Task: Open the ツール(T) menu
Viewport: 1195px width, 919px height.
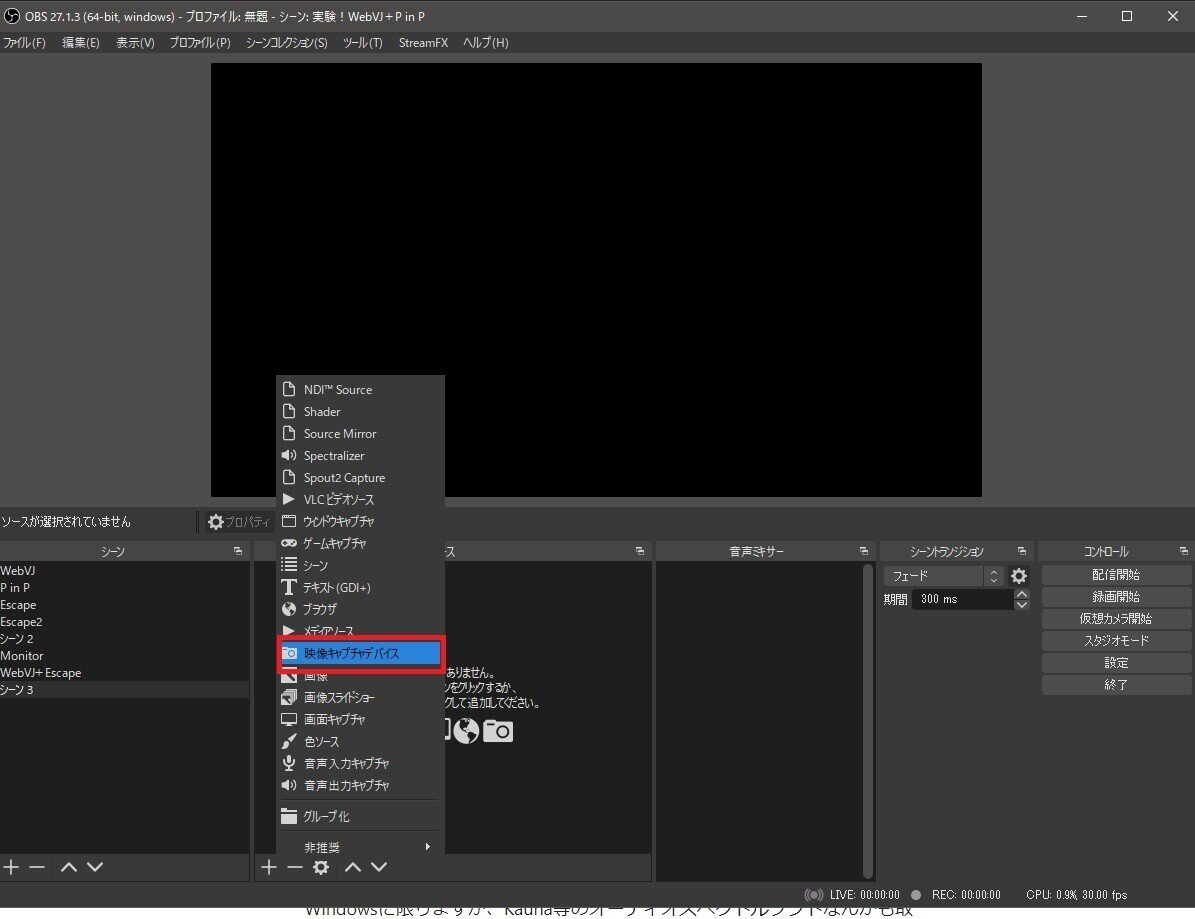Action: click(x=362, y=43)
